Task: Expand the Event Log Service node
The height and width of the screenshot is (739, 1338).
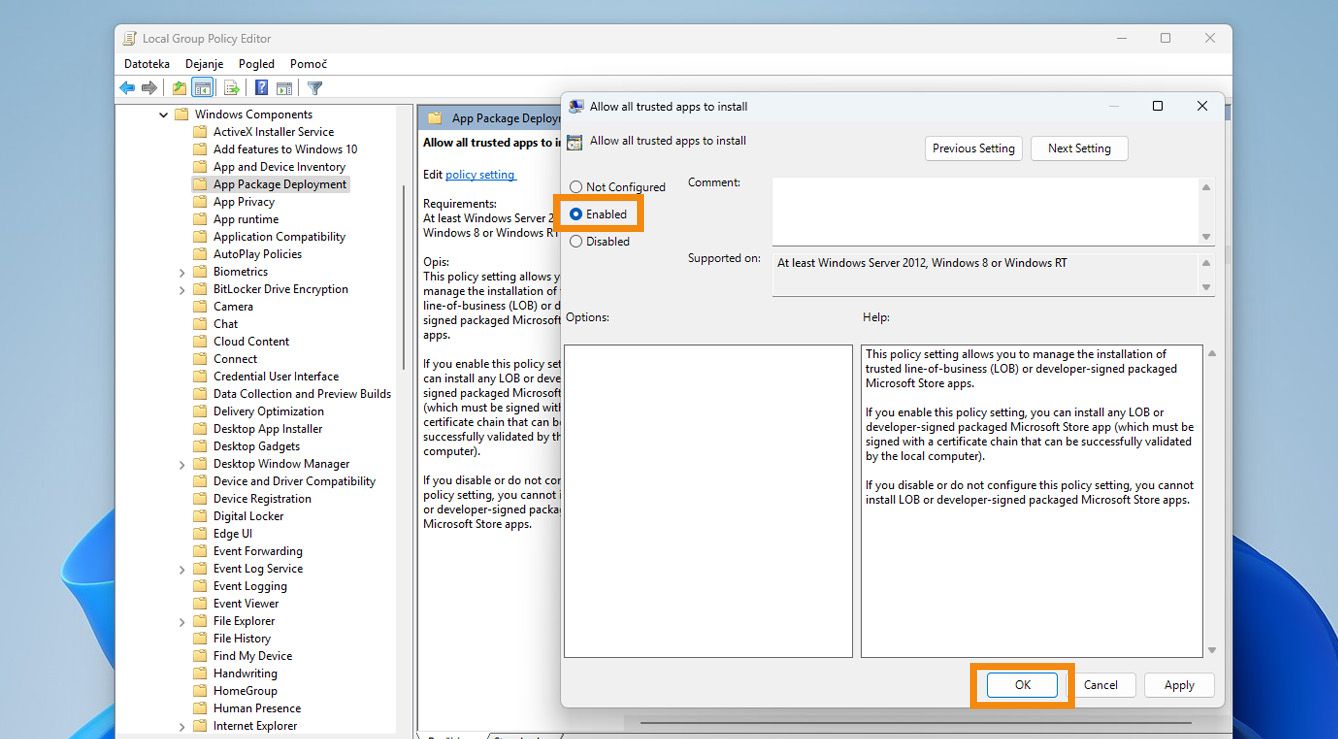Action: click(x=182, y=569)
